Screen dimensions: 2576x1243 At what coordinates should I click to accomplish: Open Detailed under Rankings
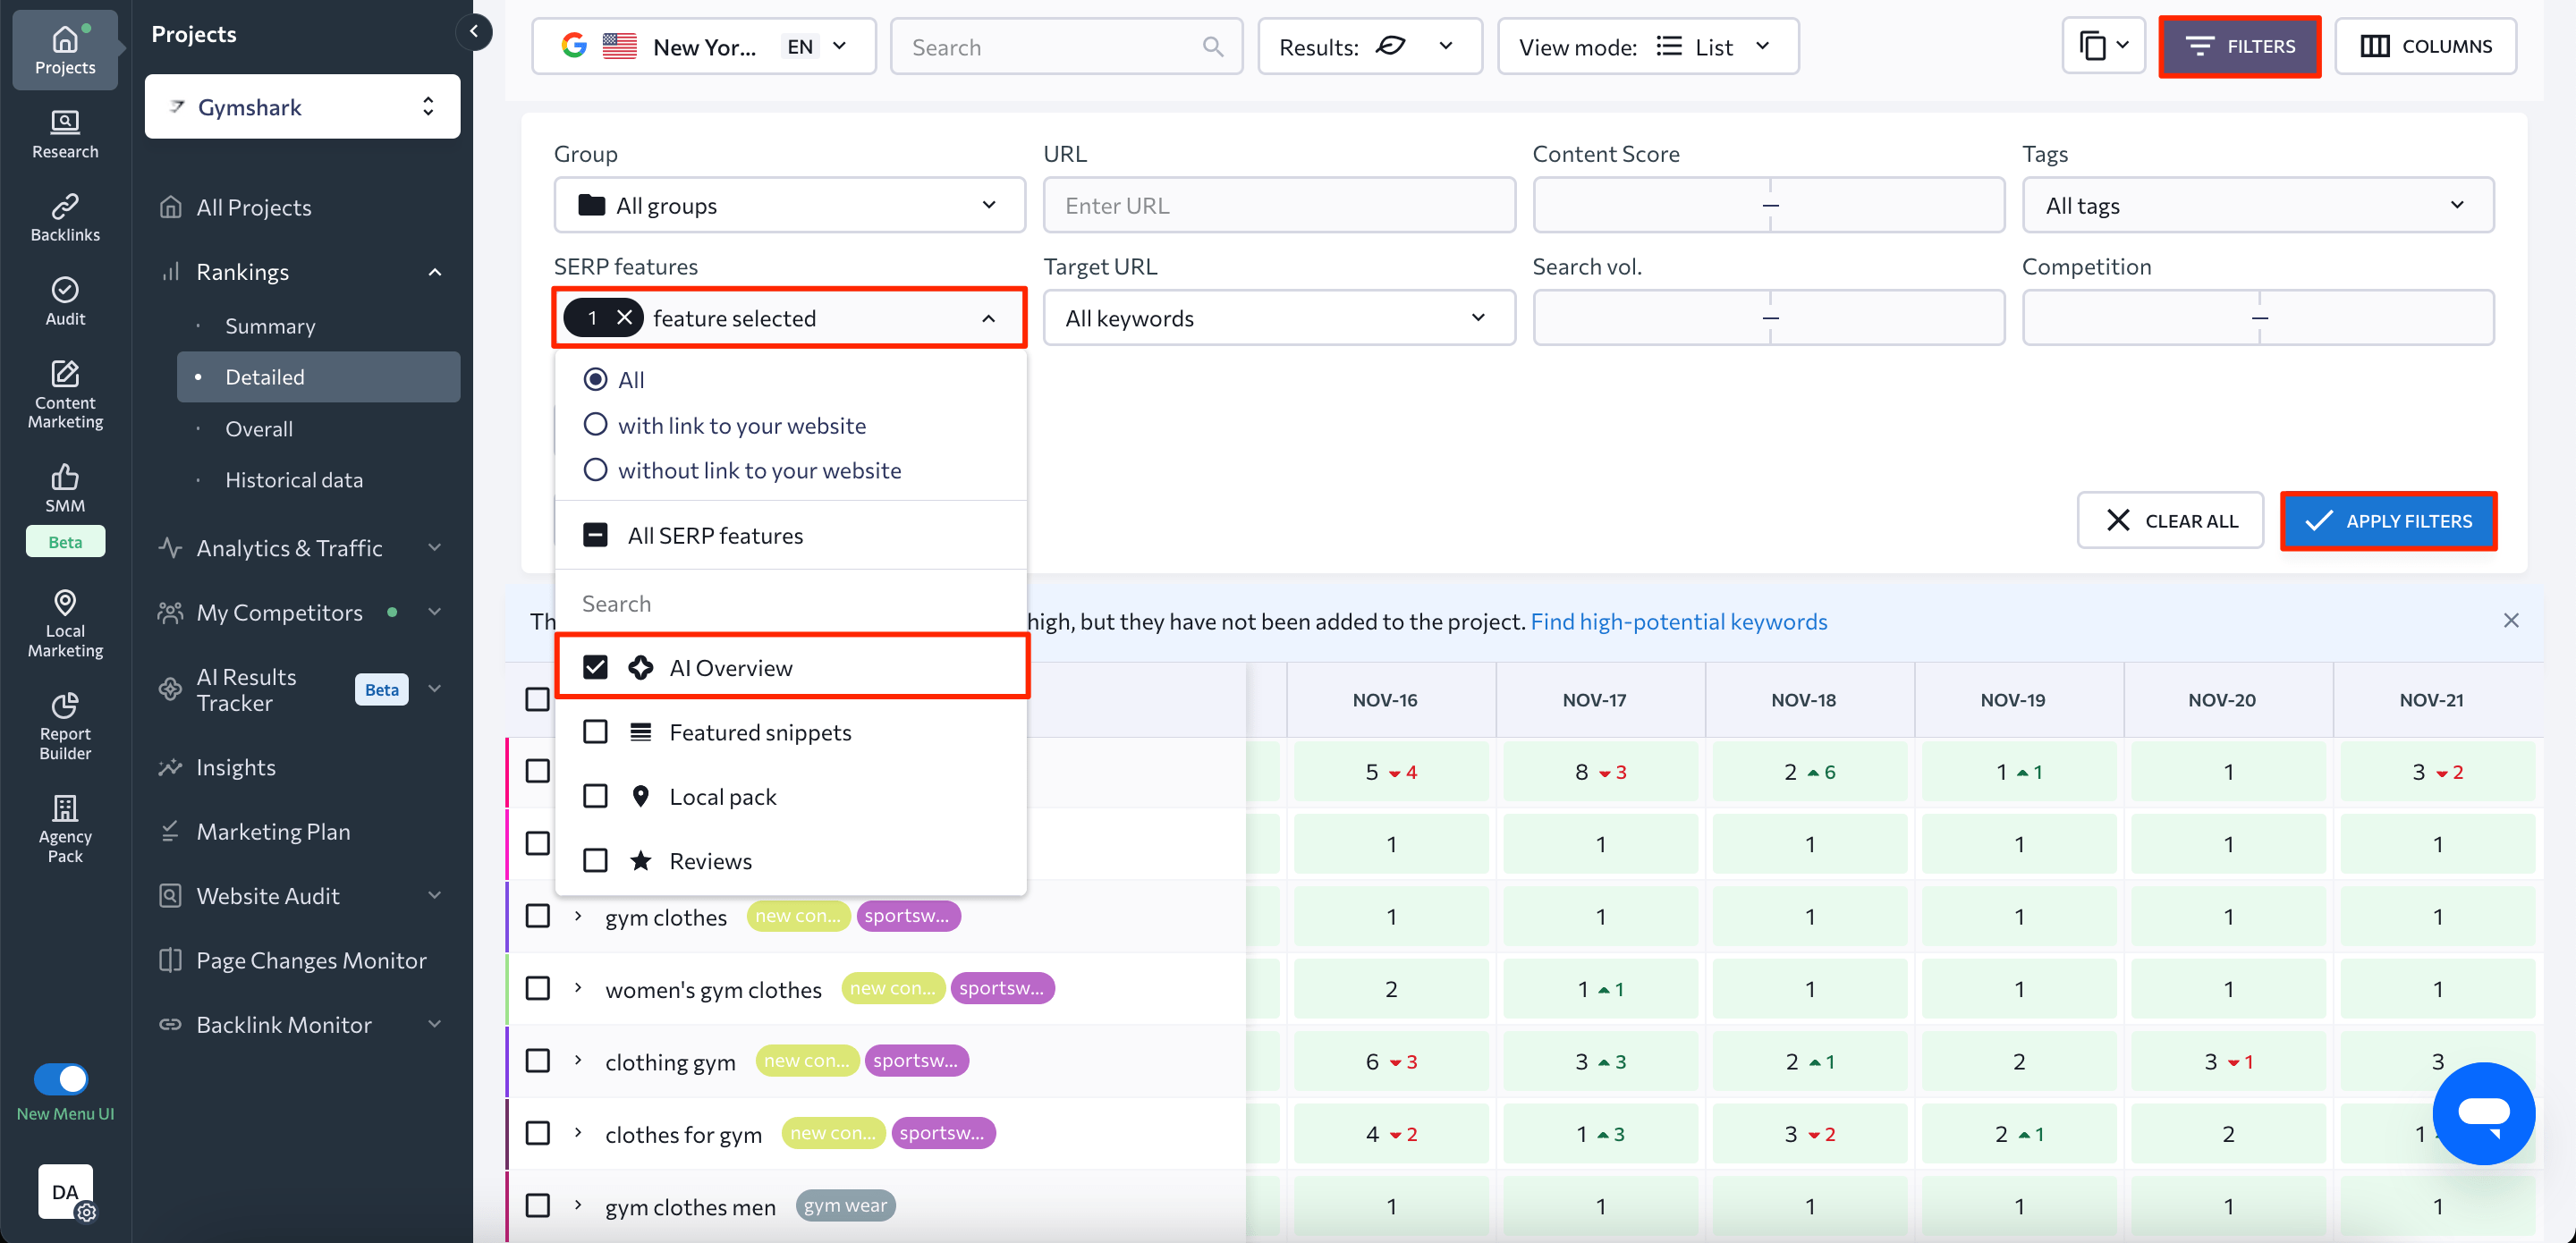[x=318, y=377]
